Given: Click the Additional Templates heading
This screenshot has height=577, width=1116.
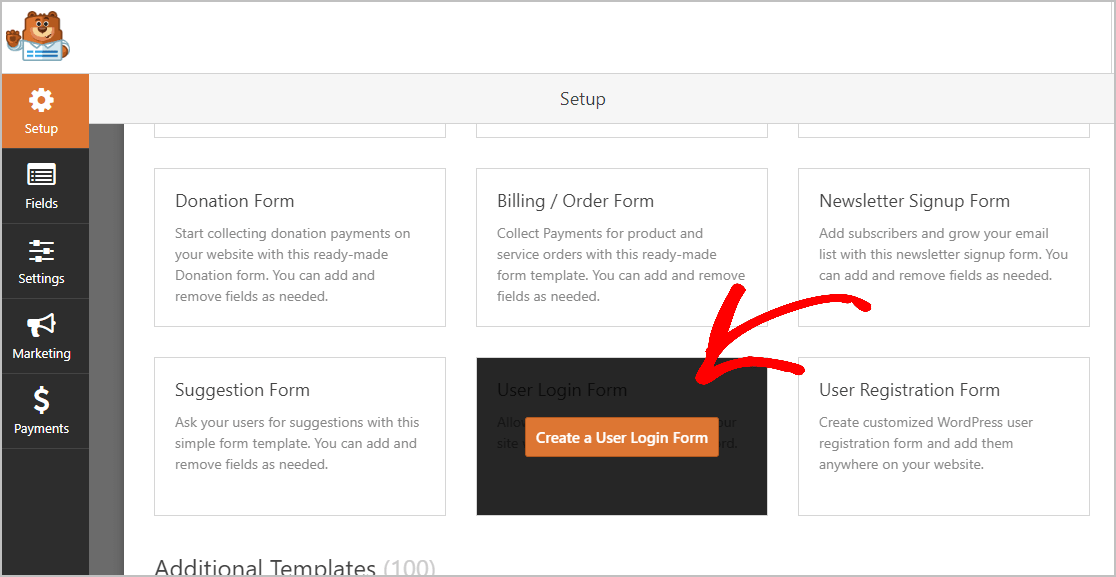Looking at the screenshot, I should 265,568.
